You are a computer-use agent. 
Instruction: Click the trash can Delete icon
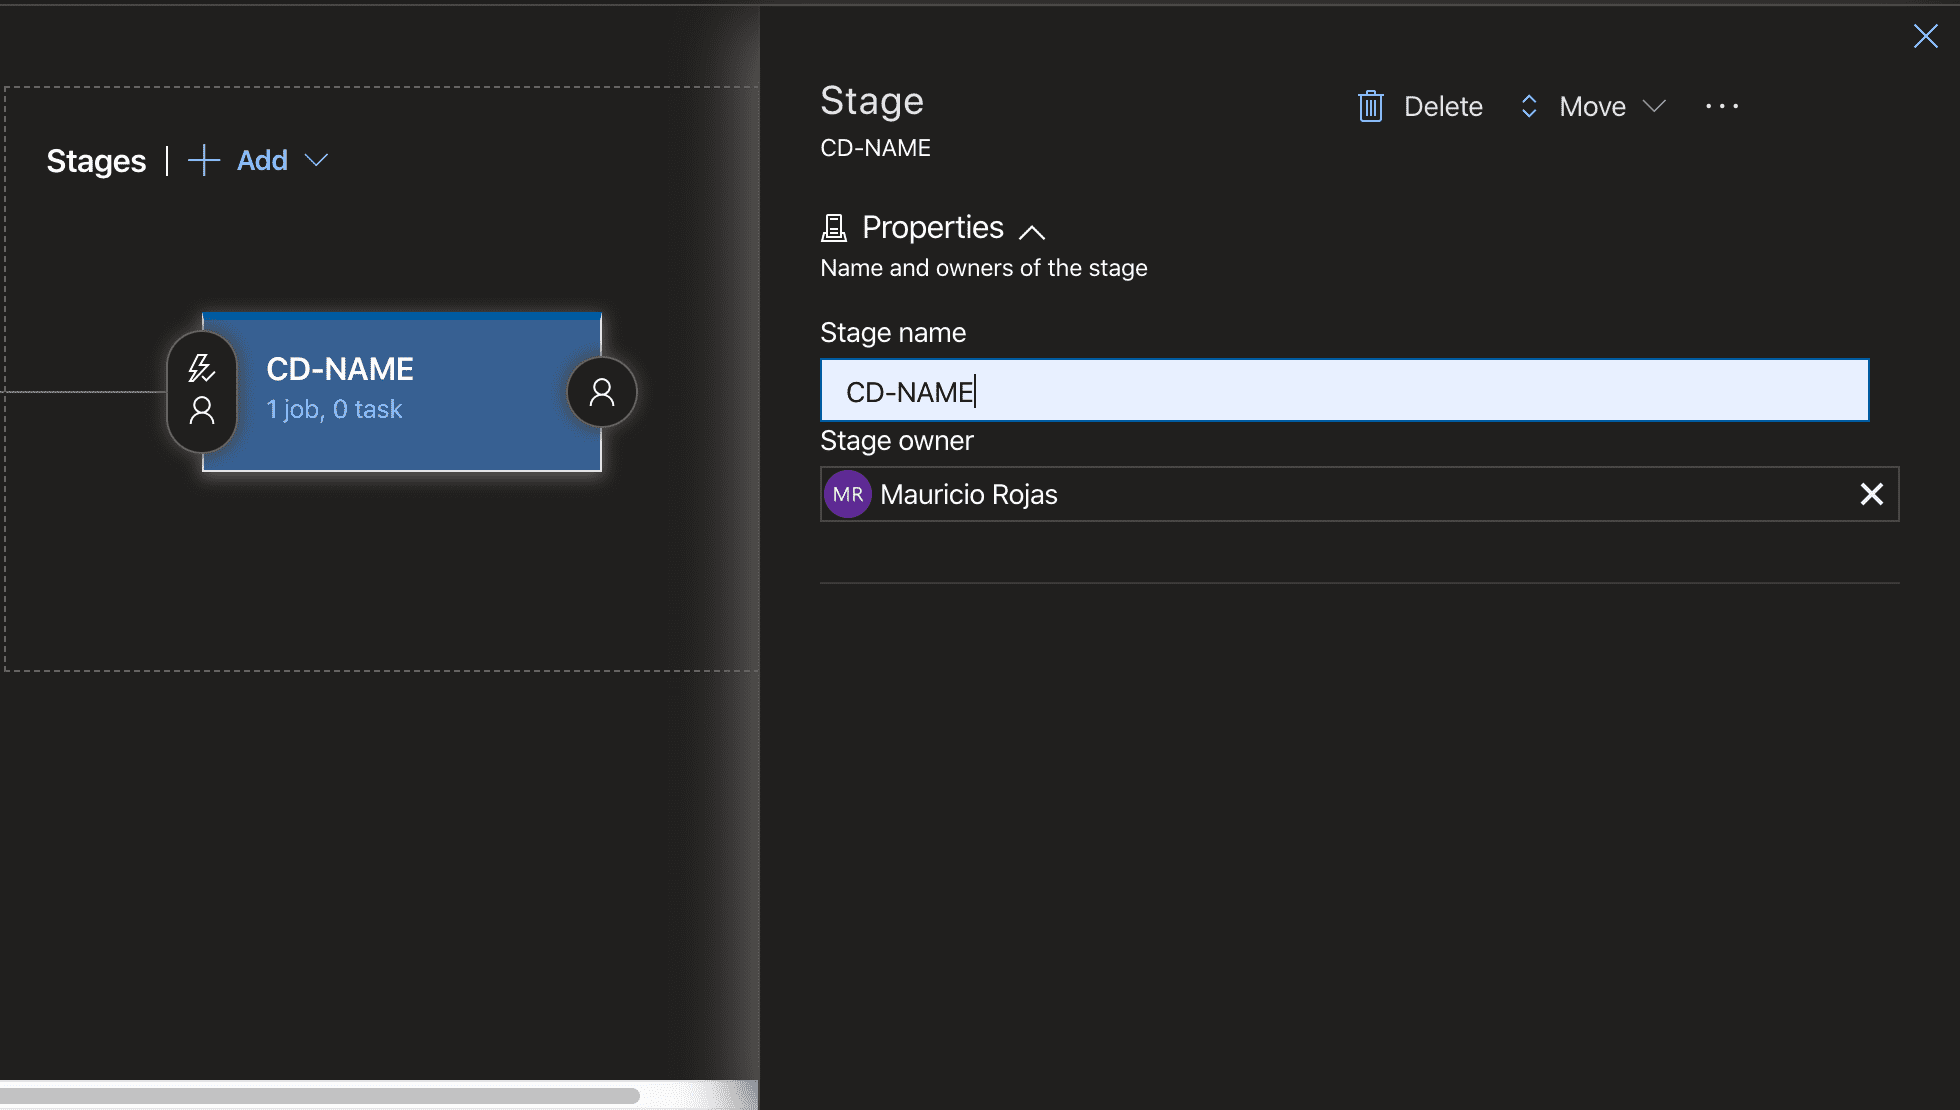click(x=1370, y=106)
